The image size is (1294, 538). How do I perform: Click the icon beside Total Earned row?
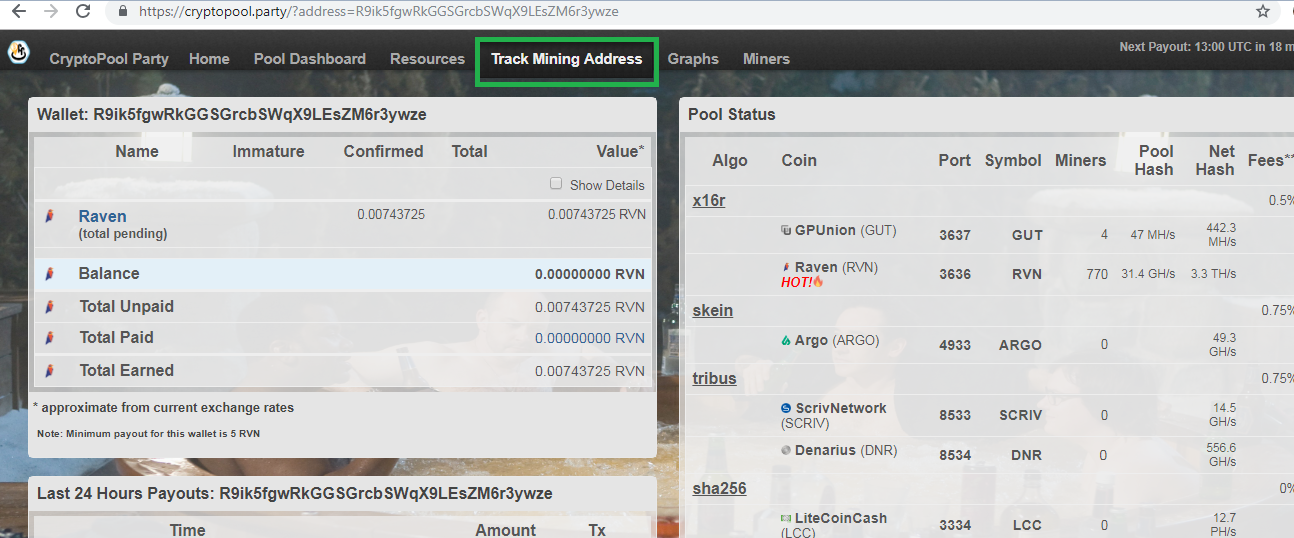click(x=48, y=371)
